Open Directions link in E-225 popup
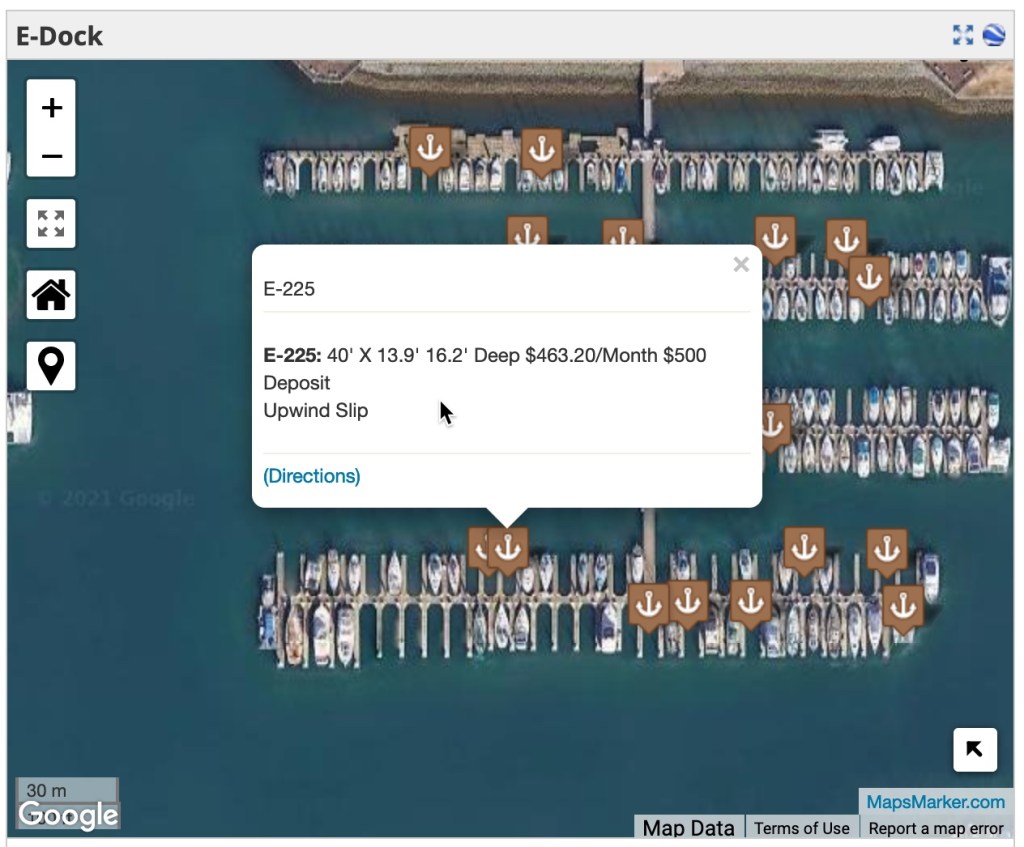Image resolution: width=1024 pixels, height=847 pixels. tap(312, 476)
